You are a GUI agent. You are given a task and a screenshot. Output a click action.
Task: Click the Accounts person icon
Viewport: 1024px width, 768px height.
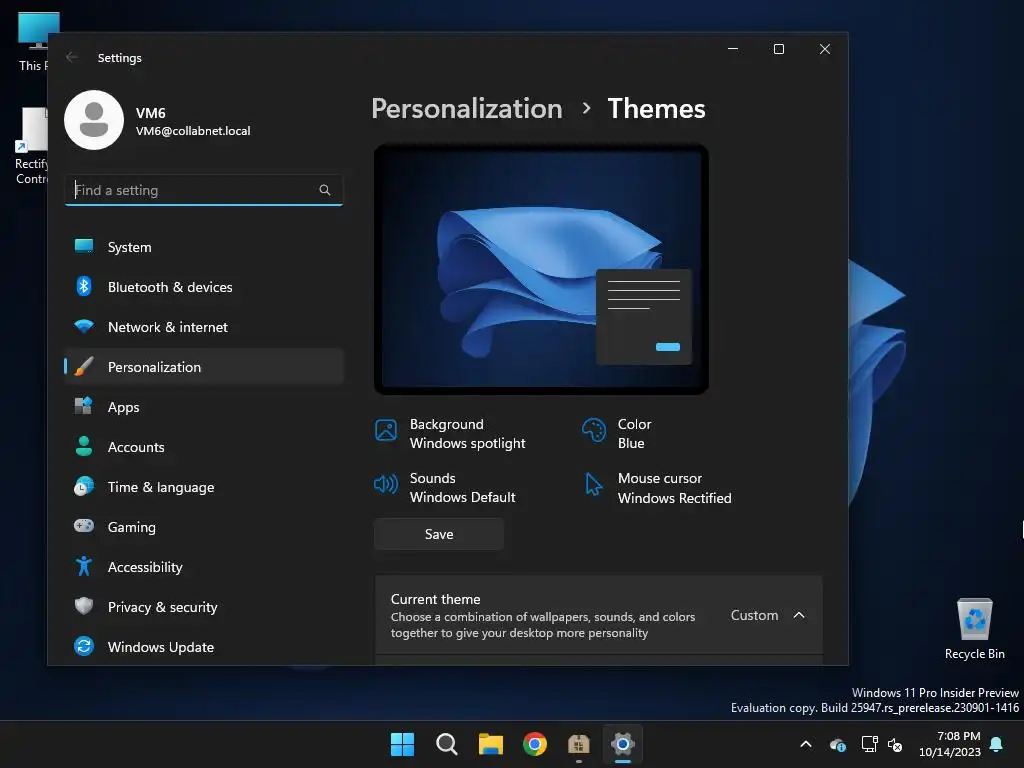[84, 446]
